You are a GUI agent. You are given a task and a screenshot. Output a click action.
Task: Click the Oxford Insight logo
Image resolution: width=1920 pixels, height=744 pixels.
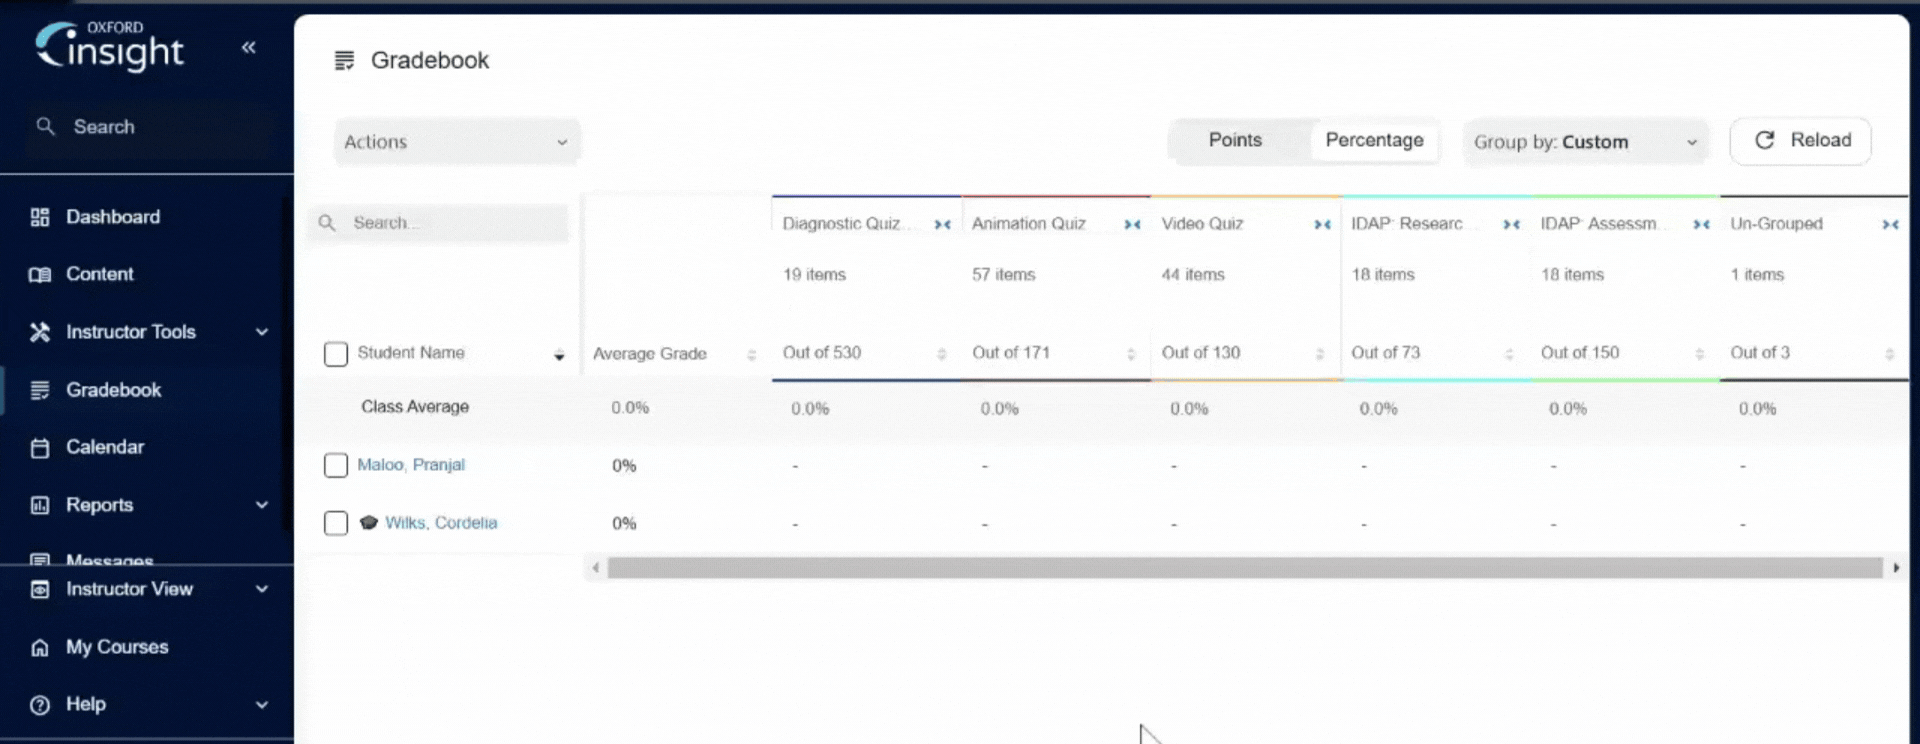click(110, 46)
